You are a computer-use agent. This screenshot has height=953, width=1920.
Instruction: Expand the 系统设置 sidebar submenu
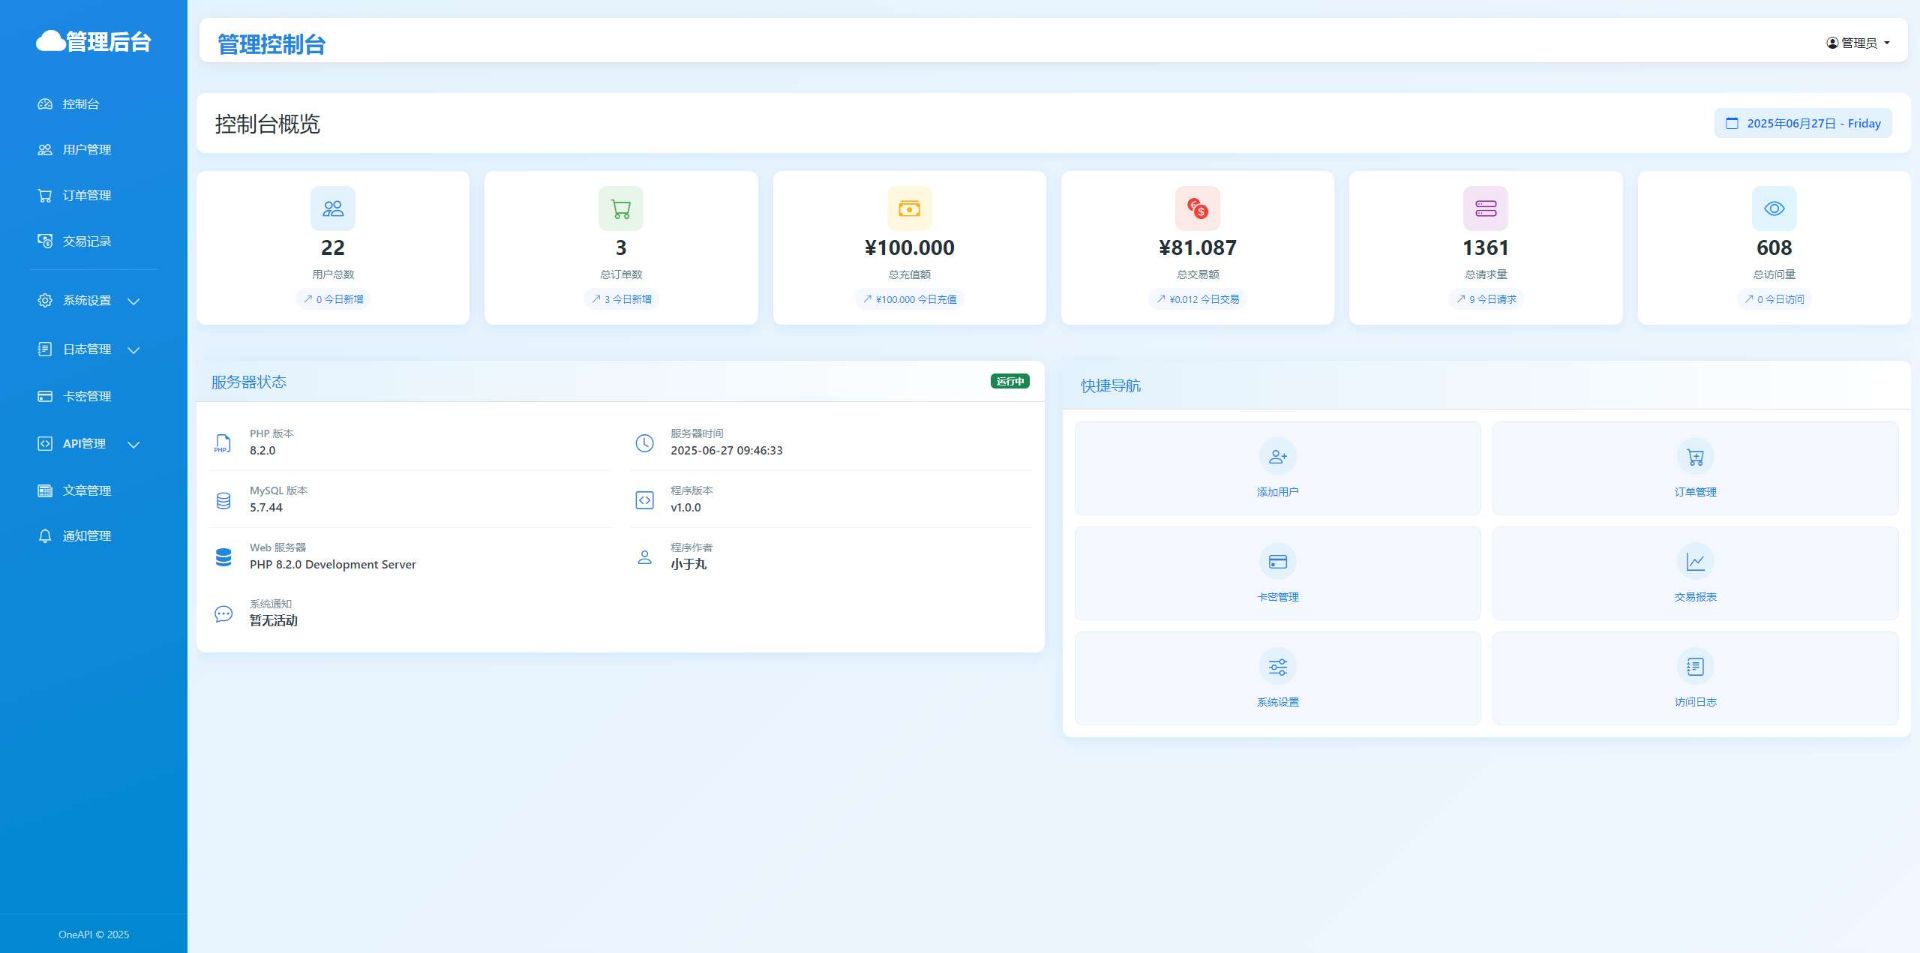coord(88,301)
